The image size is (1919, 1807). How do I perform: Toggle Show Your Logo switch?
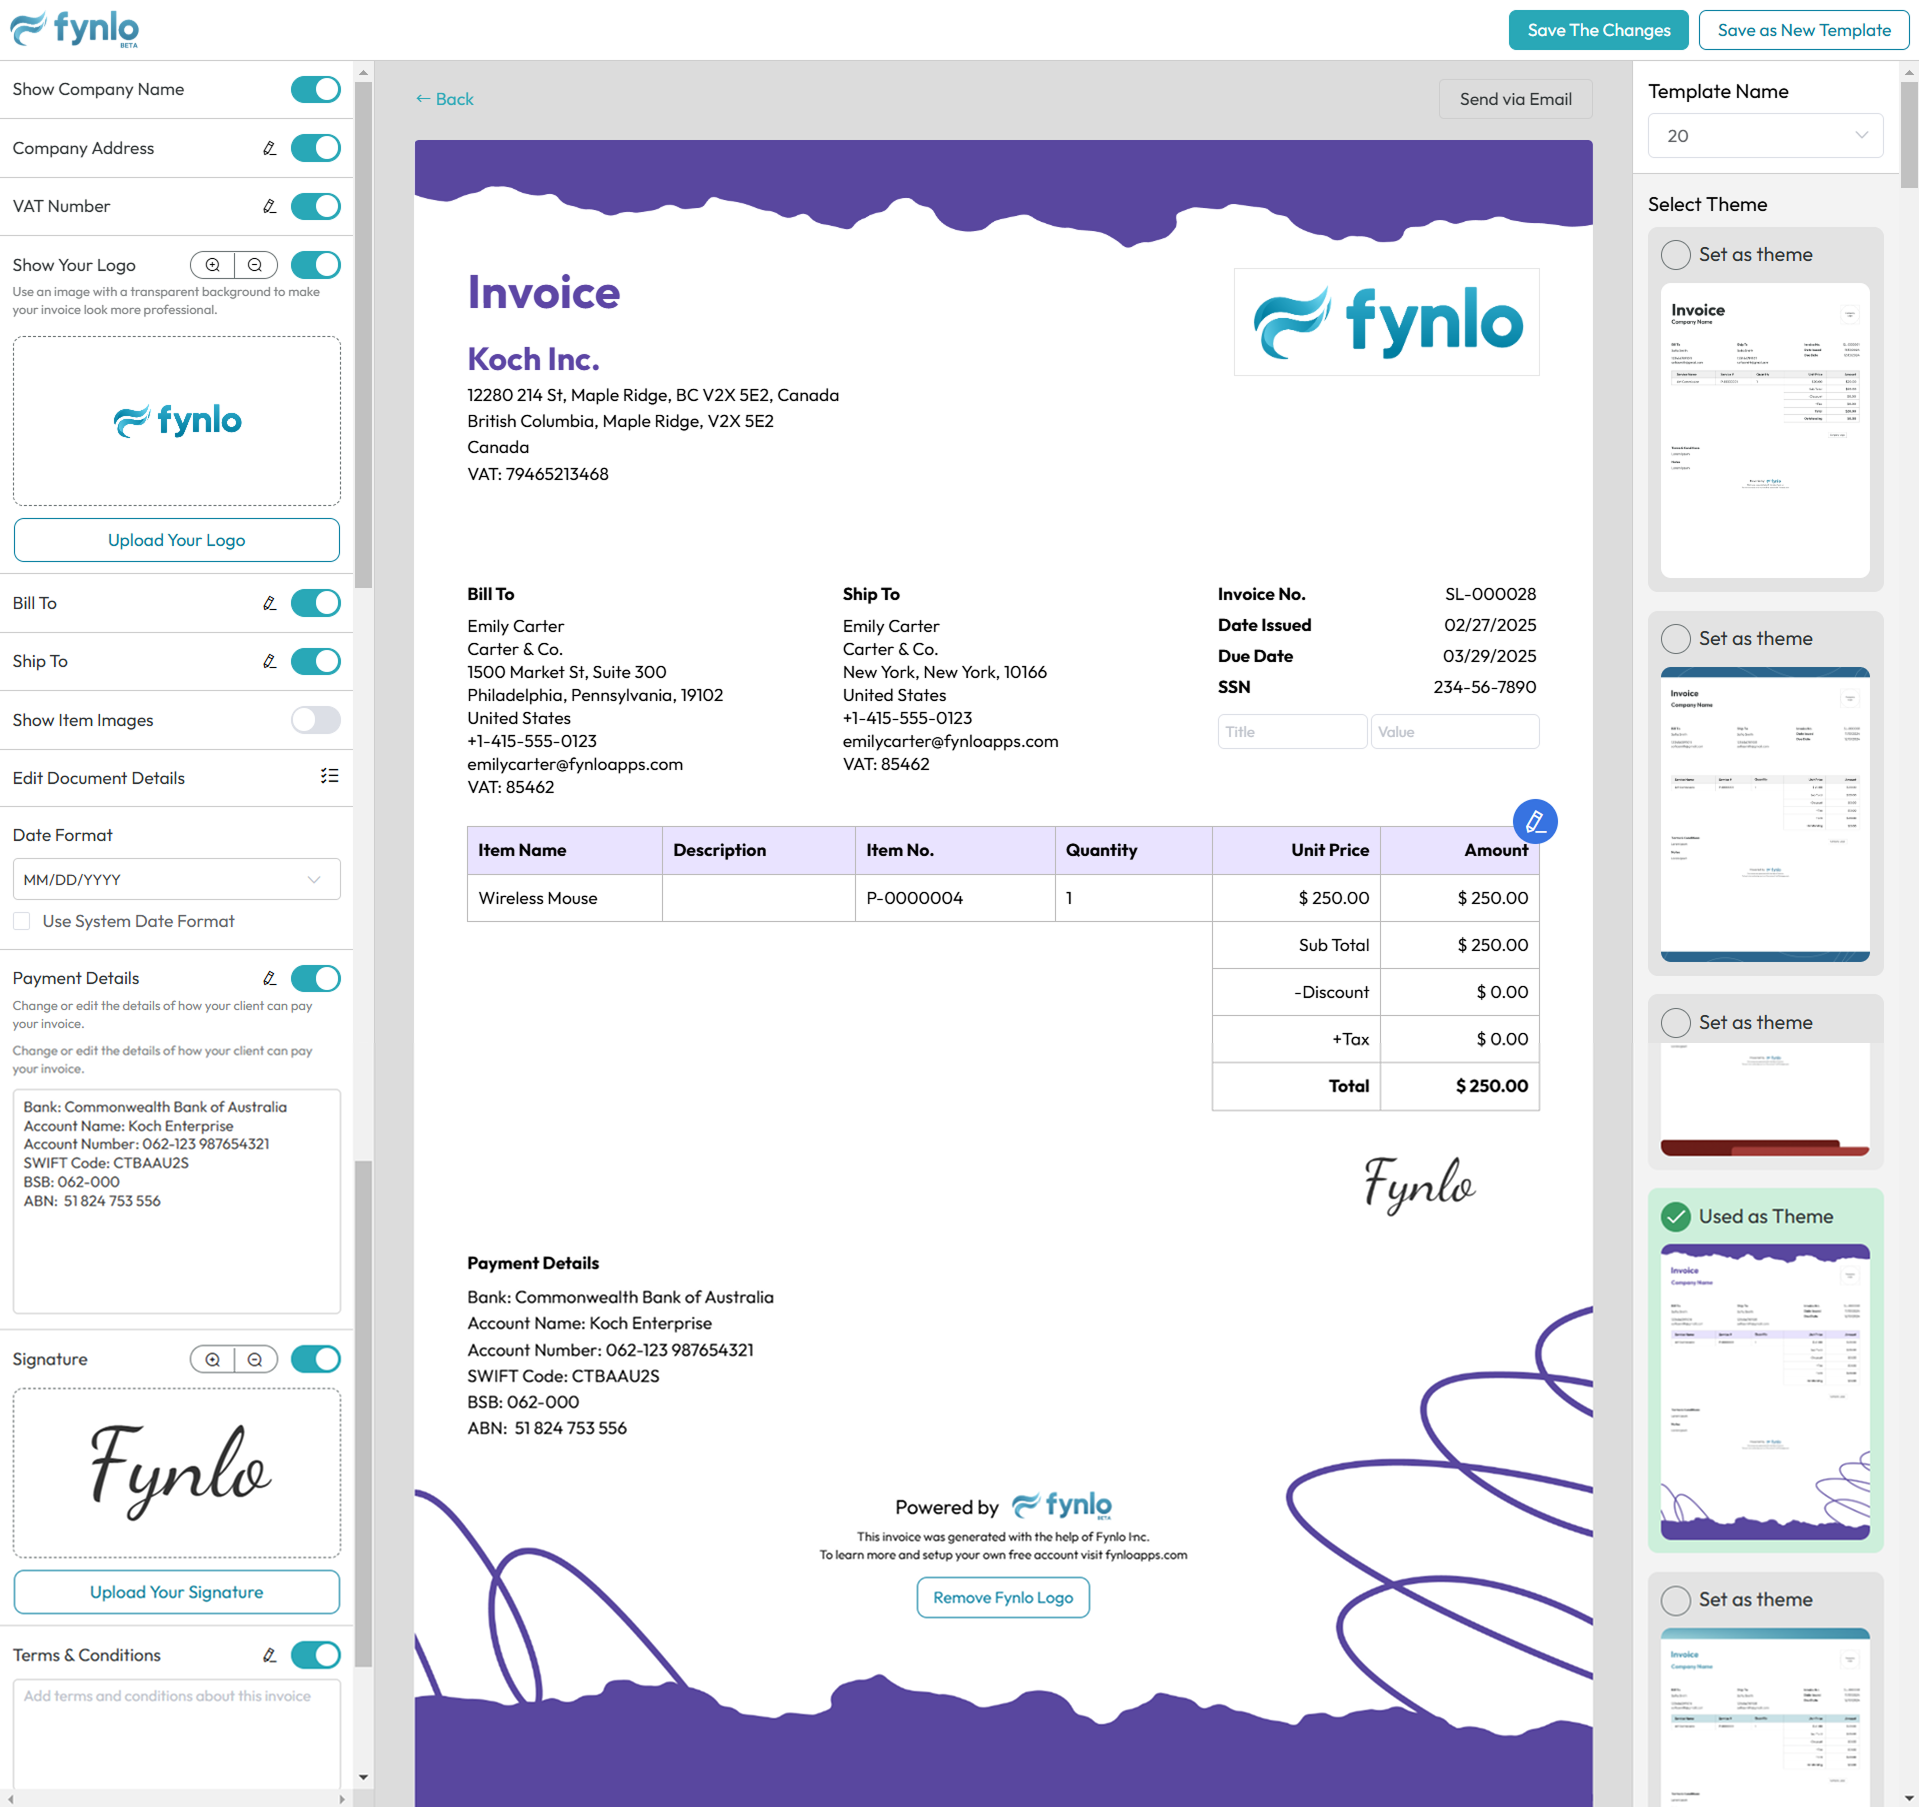pos(316,265)
